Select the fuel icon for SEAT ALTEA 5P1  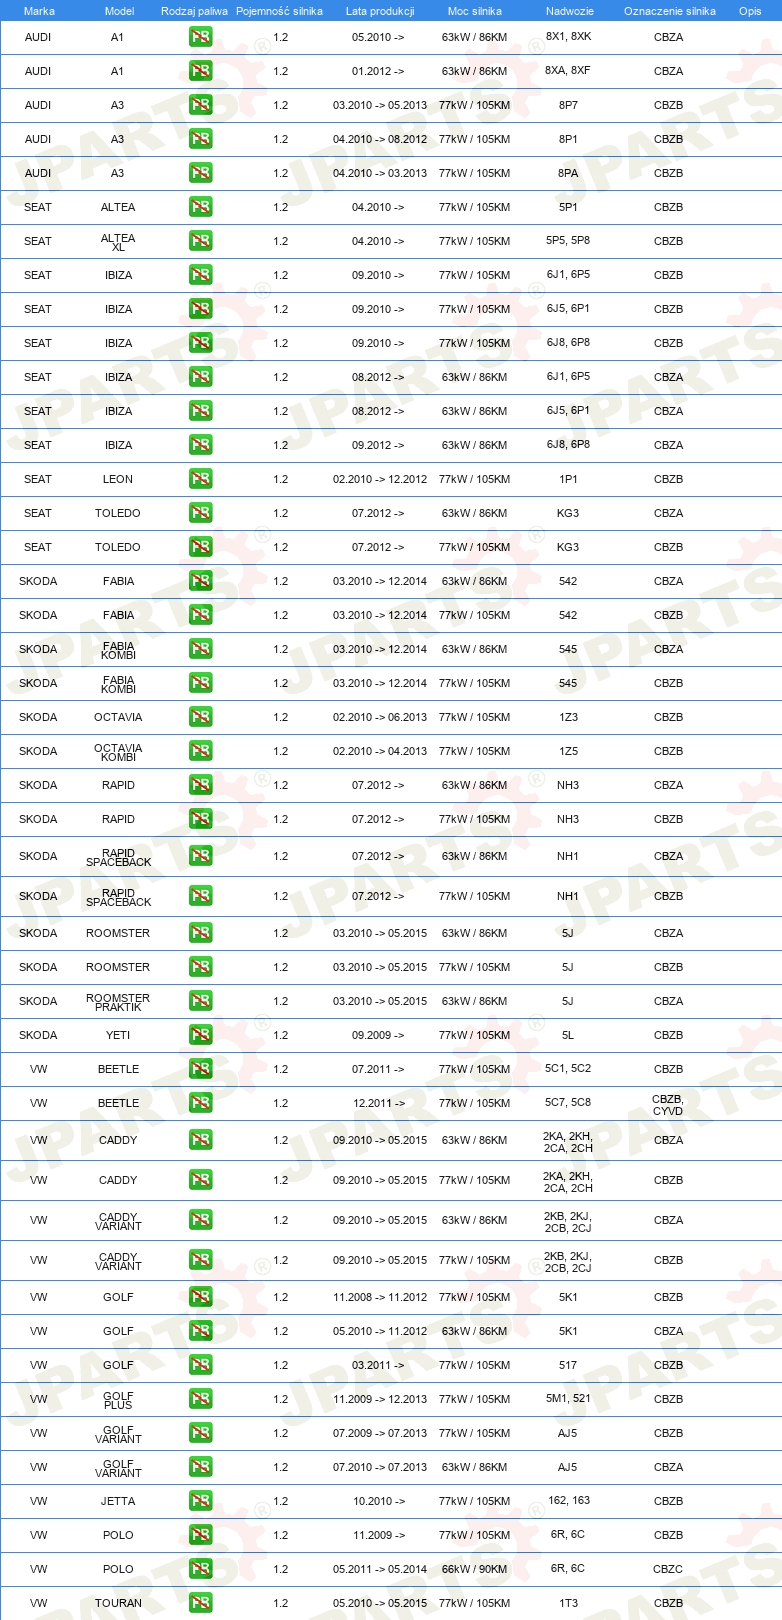(x=200, y=207)
